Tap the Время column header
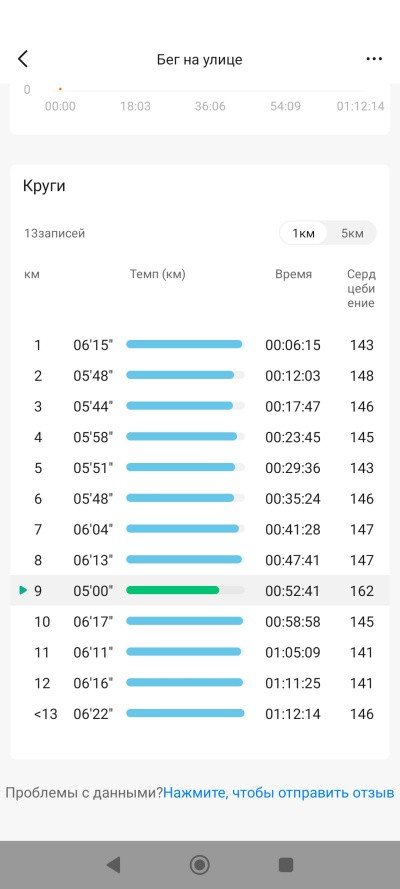 [x=293, y=274]
